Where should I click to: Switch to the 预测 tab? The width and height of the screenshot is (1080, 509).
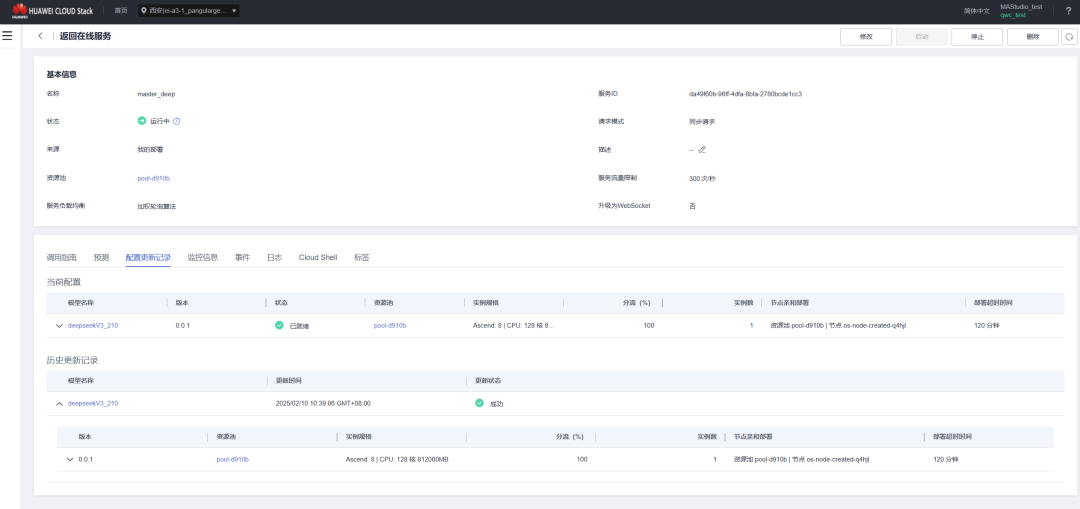[101, 258]
